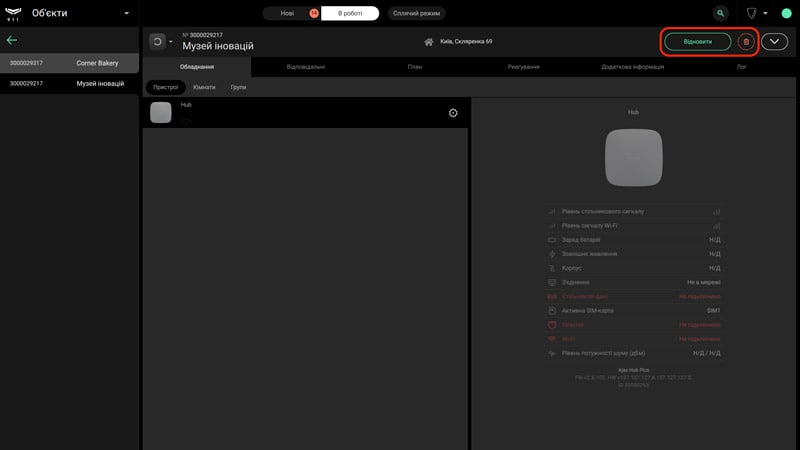
Task: Click battery charge row icon
Action: tap(552, 240)
